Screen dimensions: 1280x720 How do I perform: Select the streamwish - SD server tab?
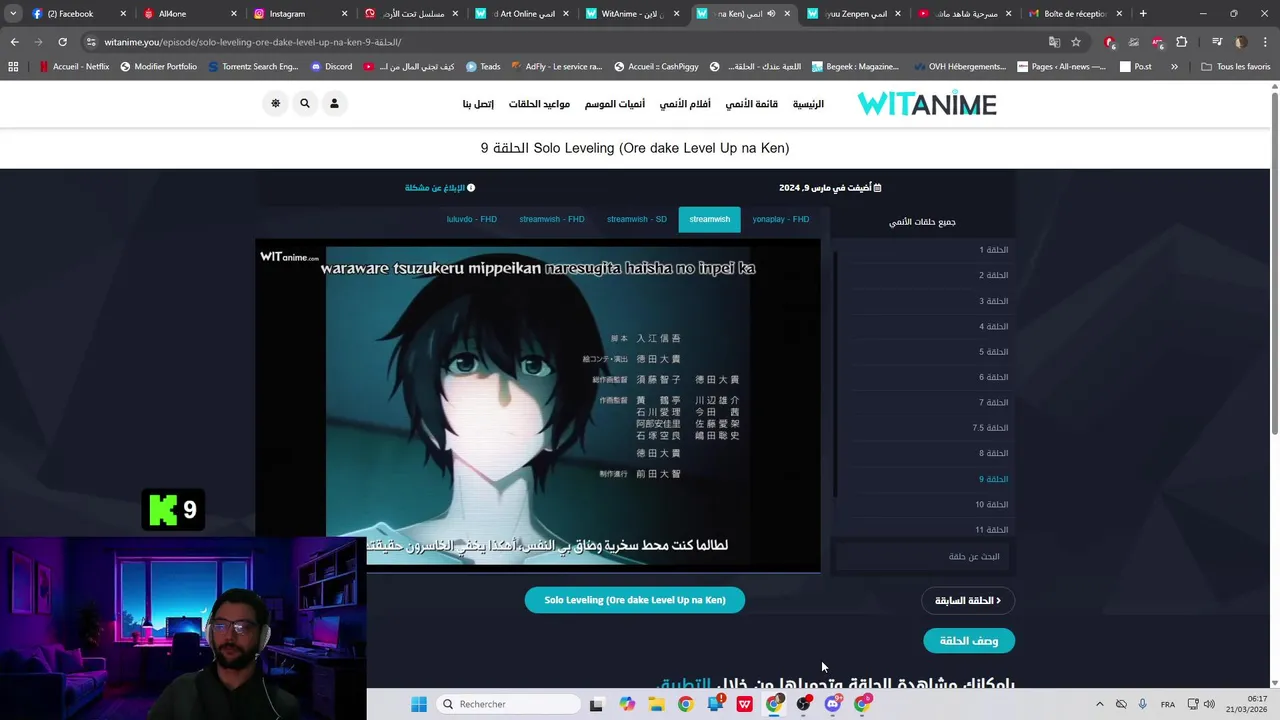click(x=637, y=219)
